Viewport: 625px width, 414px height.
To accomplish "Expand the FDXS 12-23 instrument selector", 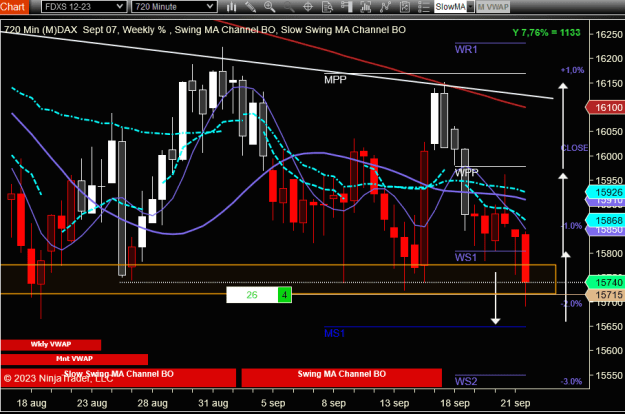I will click(x=84, y=7).
